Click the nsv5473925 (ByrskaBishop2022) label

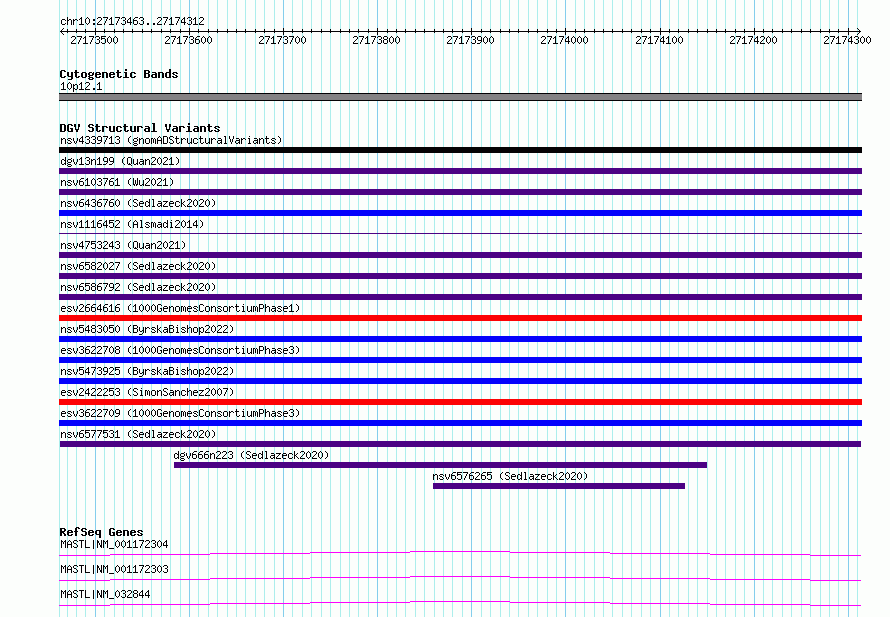coord(147,371)
